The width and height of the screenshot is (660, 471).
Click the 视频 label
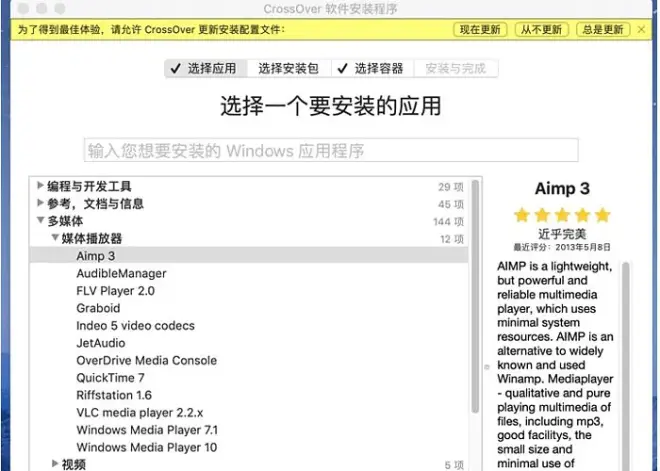pyautogui.click(x=74, y=464)
